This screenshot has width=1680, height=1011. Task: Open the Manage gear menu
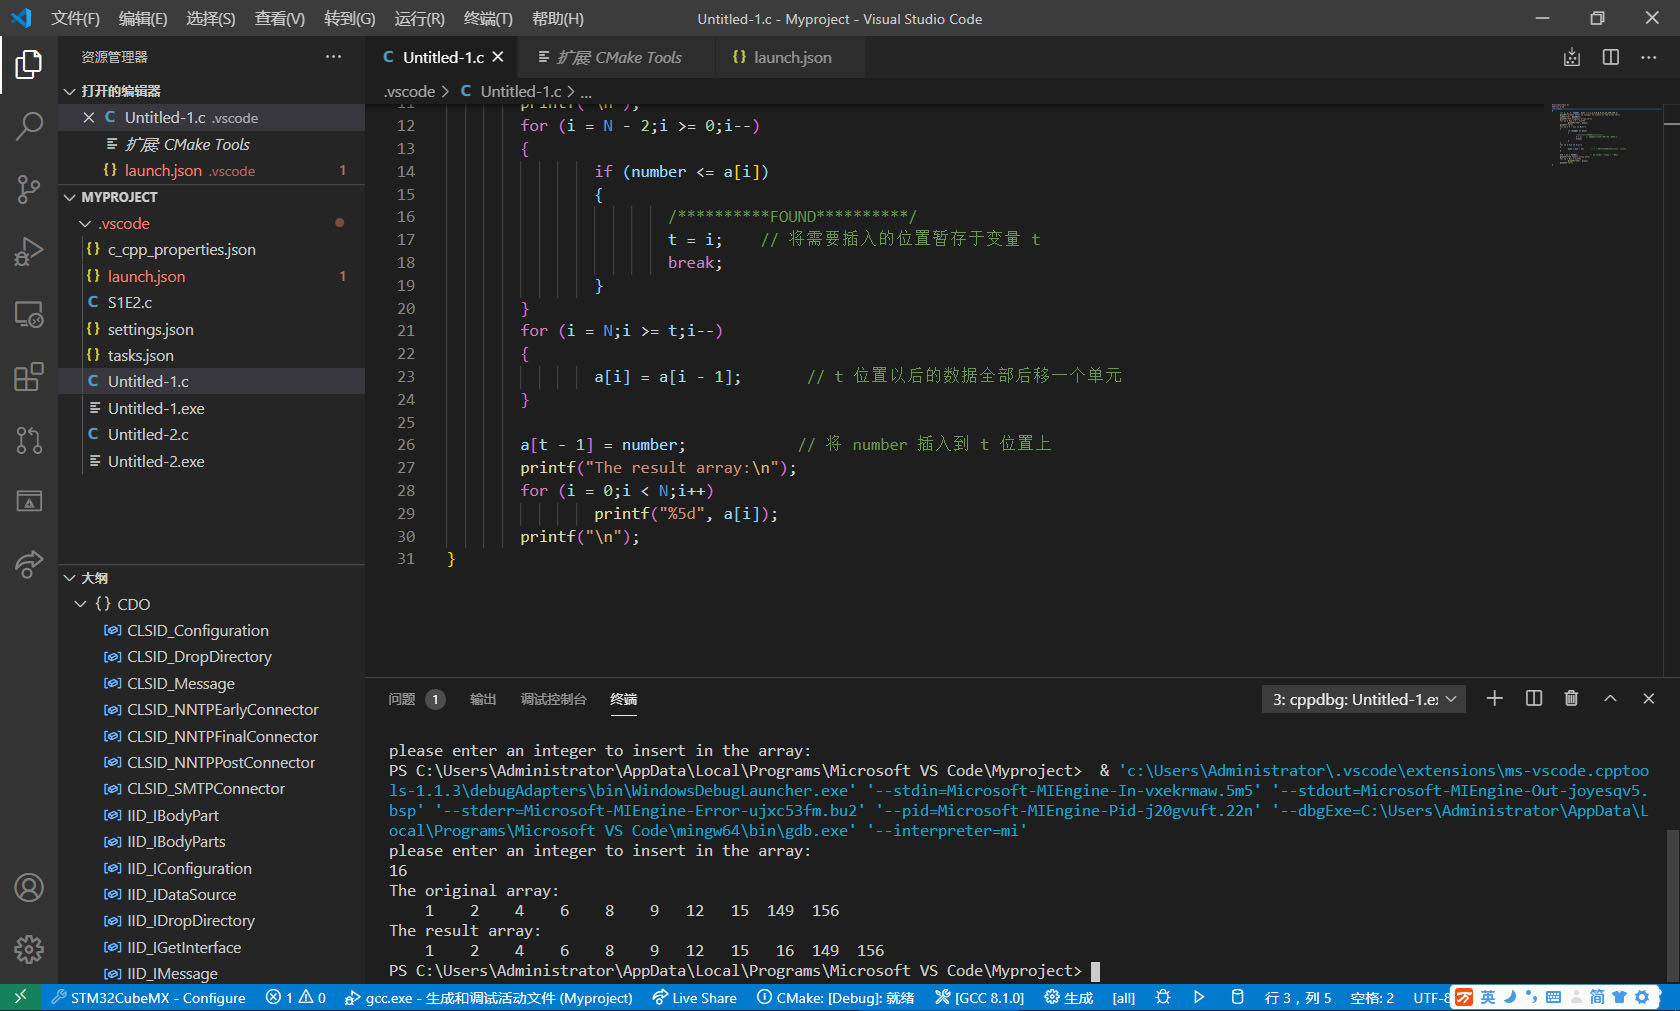click(x=29, y=949)
